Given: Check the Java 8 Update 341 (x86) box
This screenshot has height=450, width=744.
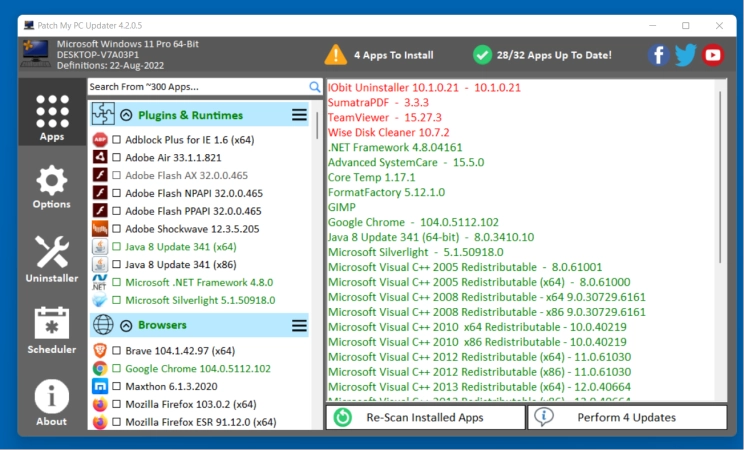Looking at the screenshot, I should click(116, 264).
